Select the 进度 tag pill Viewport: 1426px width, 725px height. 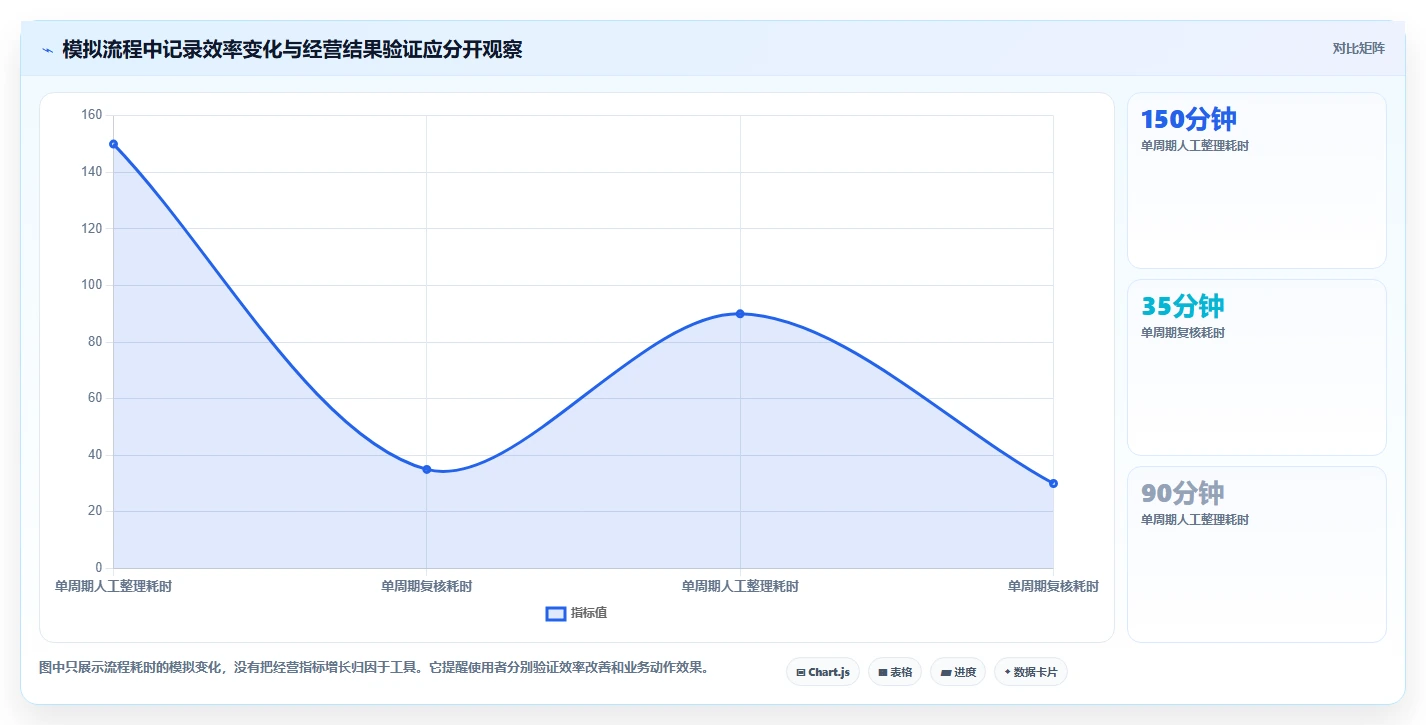pyautogui.click(x=958, y=672)
